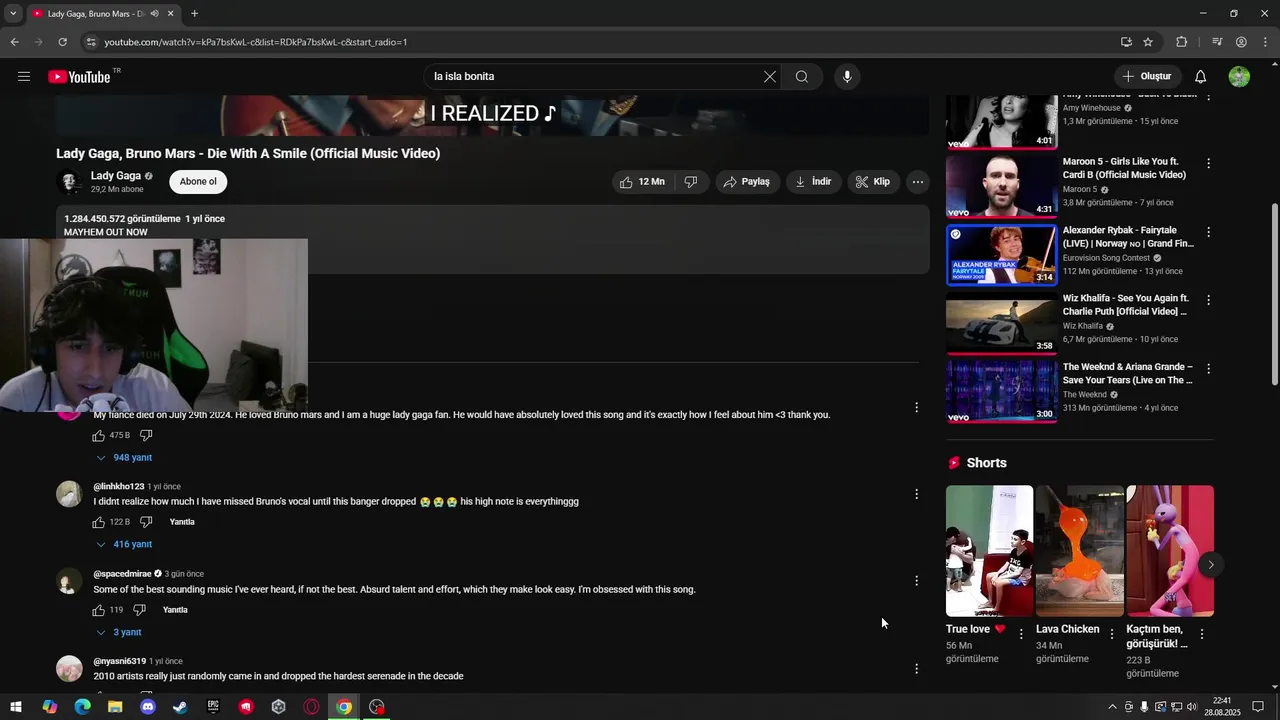Open options for the fiance comment
The width and height of the screenshot is (1280, 720).
coord(916,407)
